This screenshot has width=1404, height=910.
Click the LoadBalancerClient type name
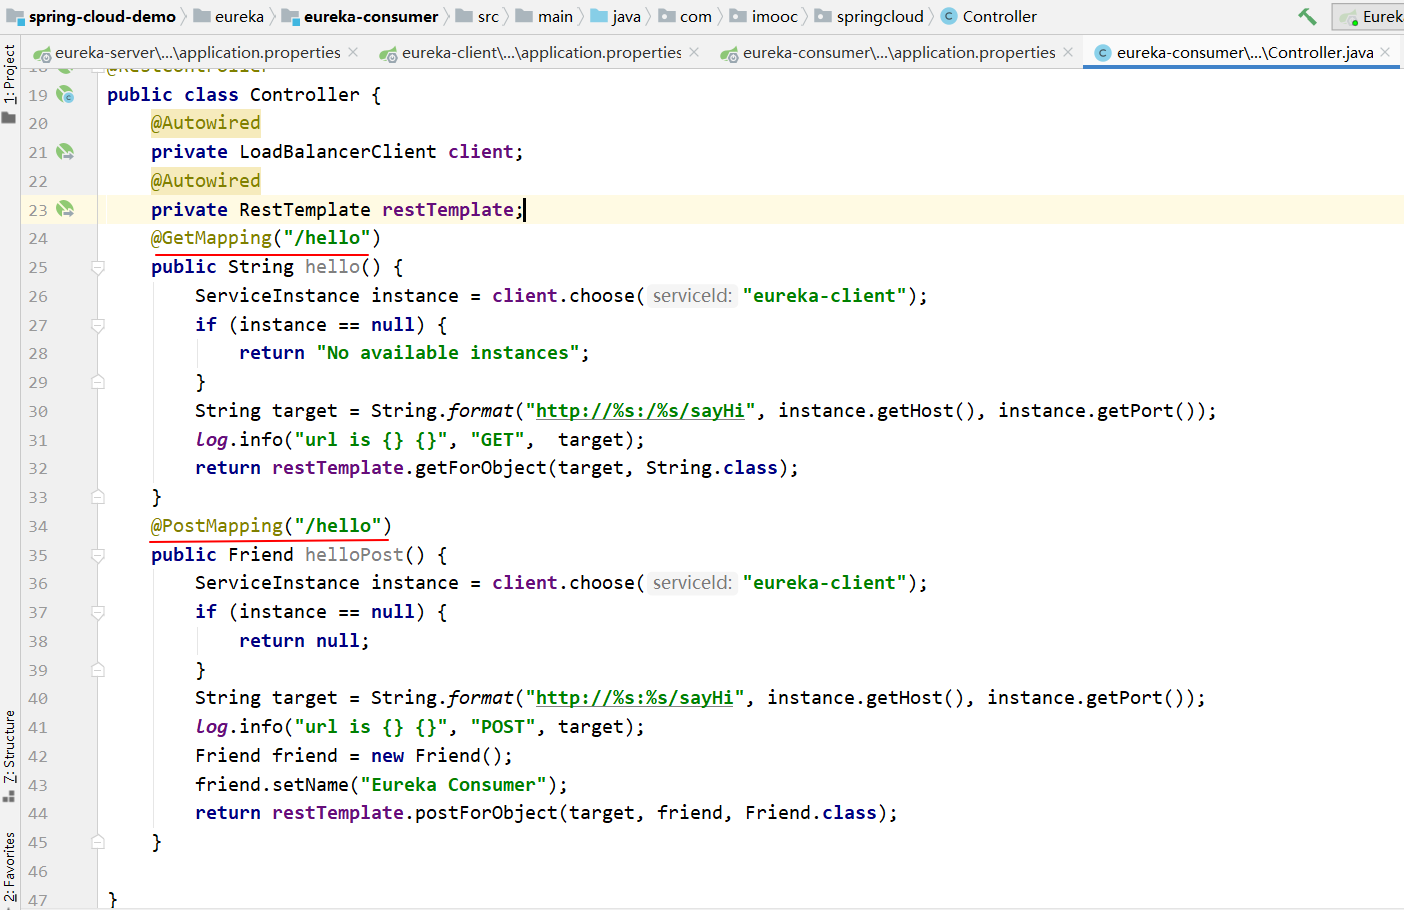coord(338,152)
